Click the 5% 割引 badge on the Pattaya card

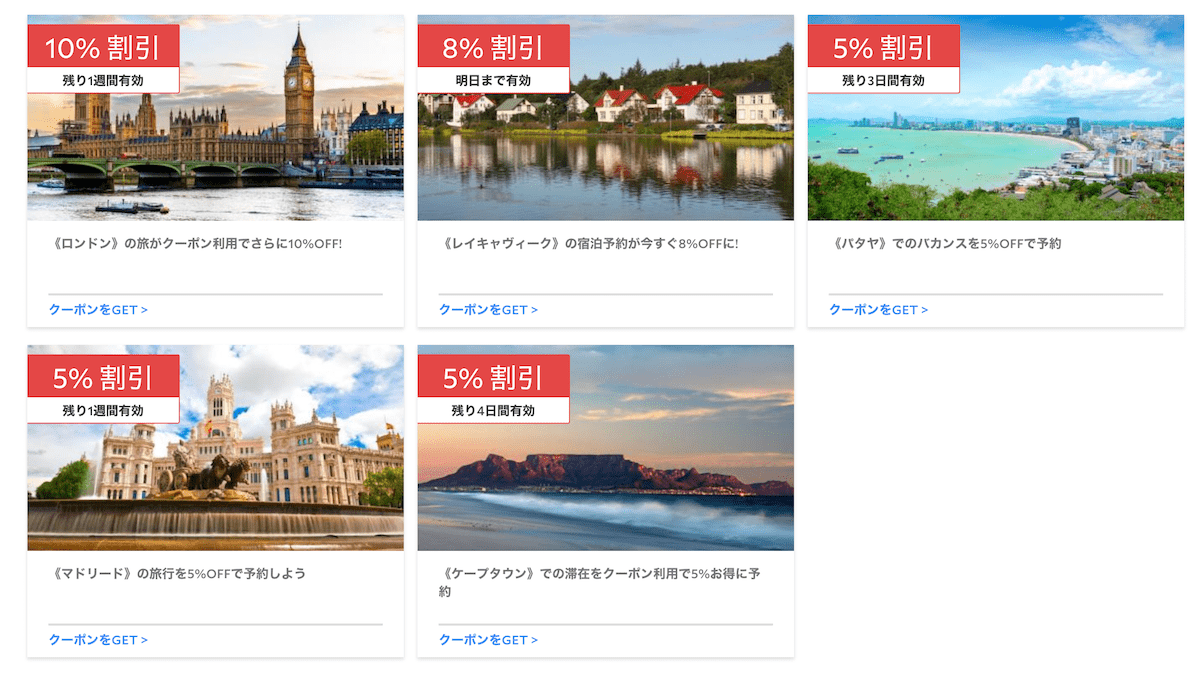(x=883, y=47)
